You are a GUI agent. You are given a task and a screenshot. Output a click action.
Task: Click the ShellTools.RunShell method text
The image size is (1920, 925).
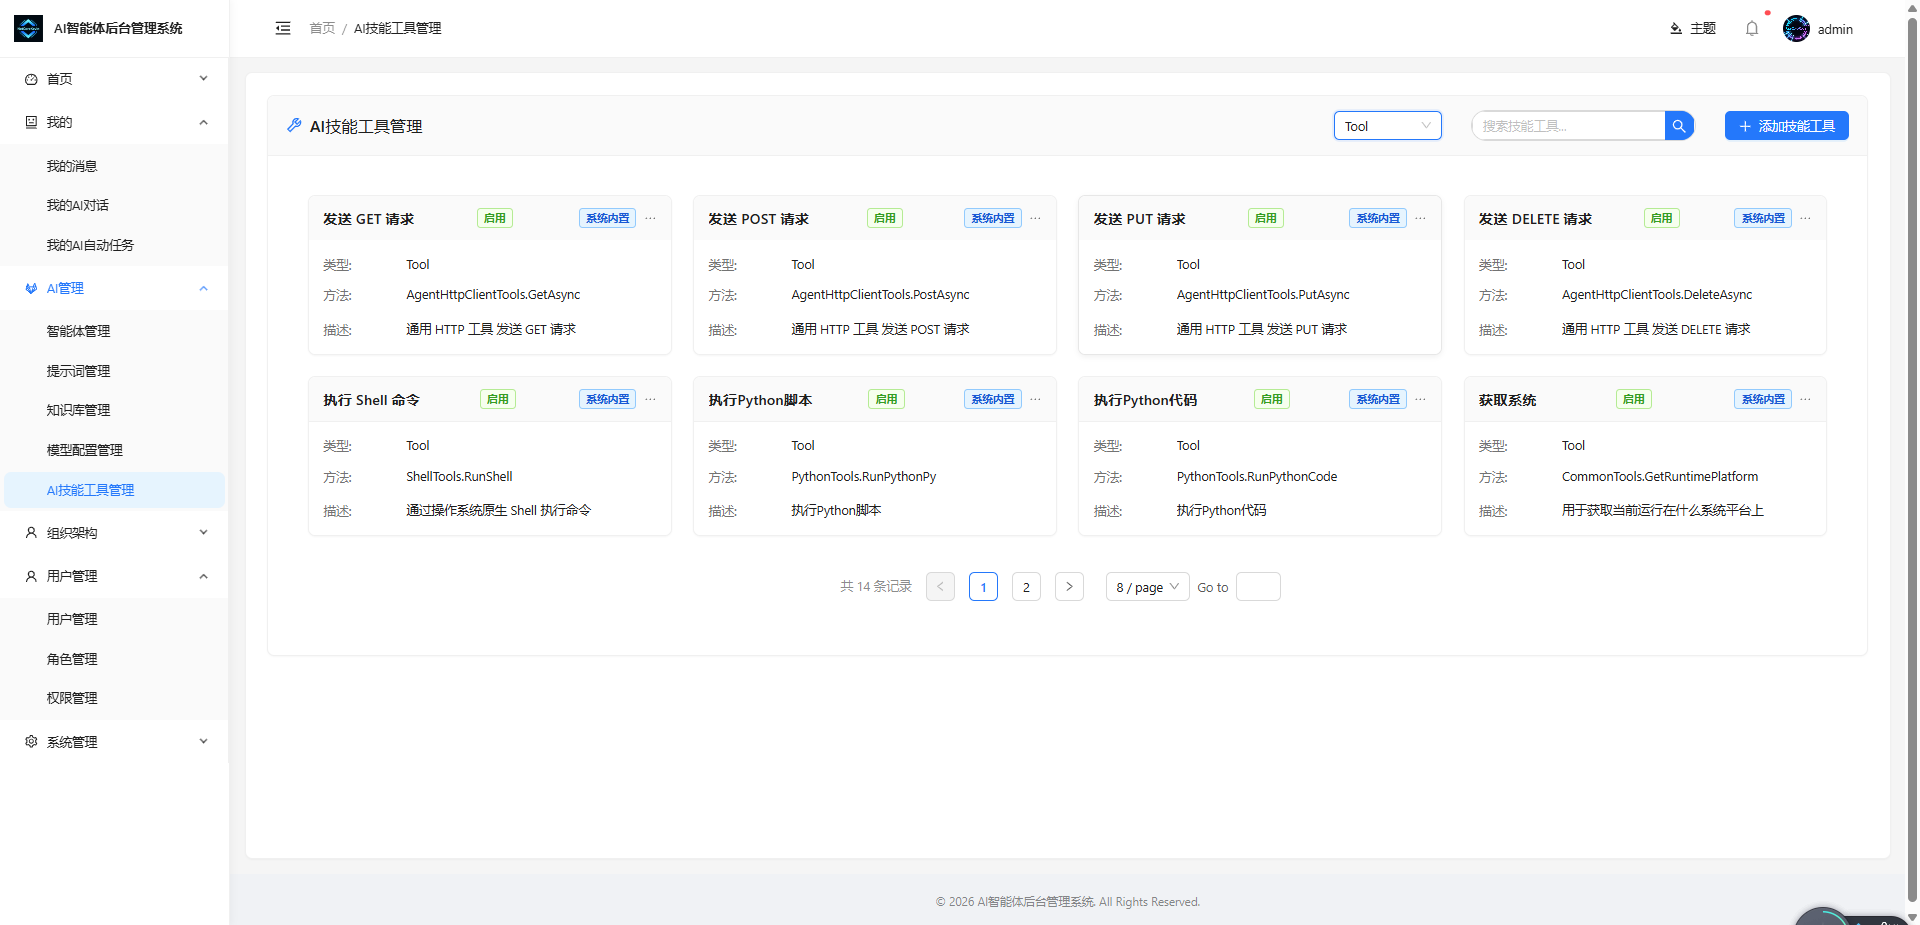click(x=459, y=477)
